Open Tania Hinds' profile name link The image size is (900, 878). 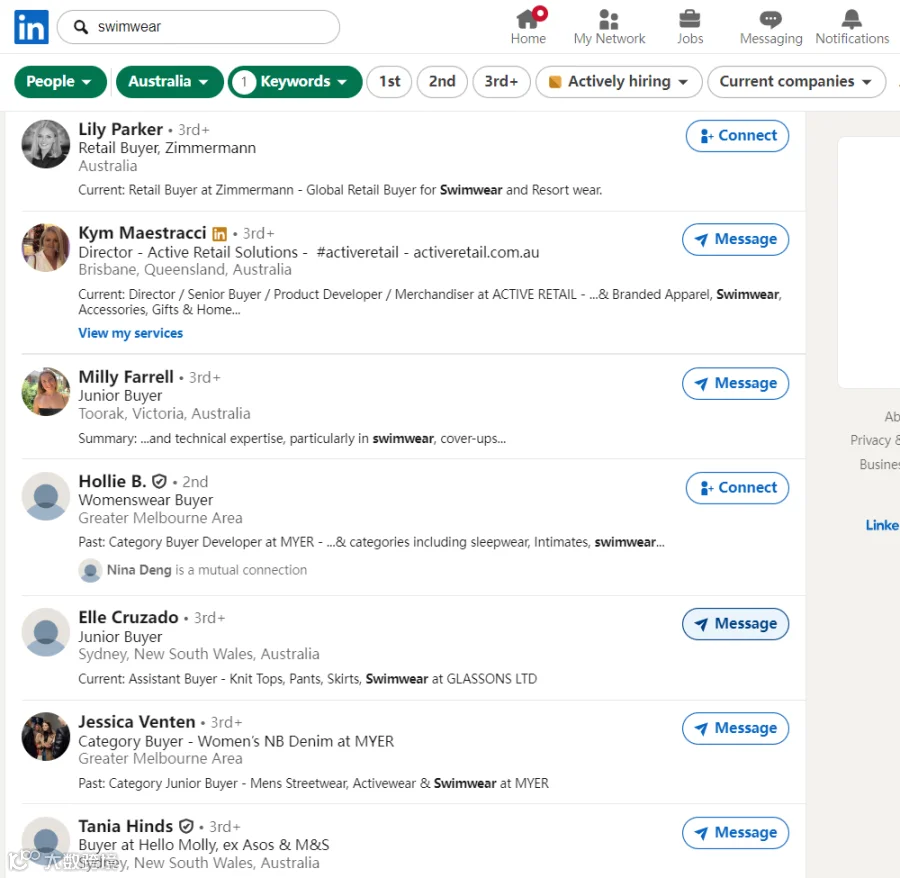click(126, 826)
